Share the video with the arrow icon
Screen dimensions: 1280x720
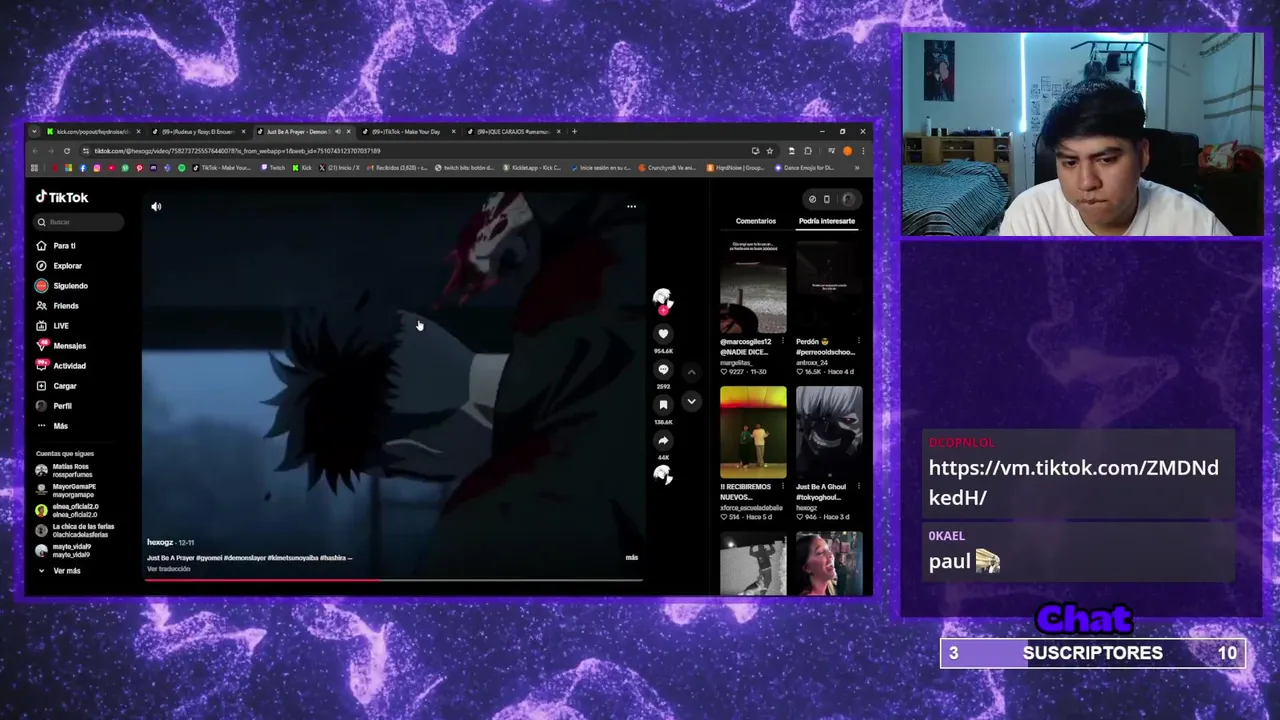point(663,440)
